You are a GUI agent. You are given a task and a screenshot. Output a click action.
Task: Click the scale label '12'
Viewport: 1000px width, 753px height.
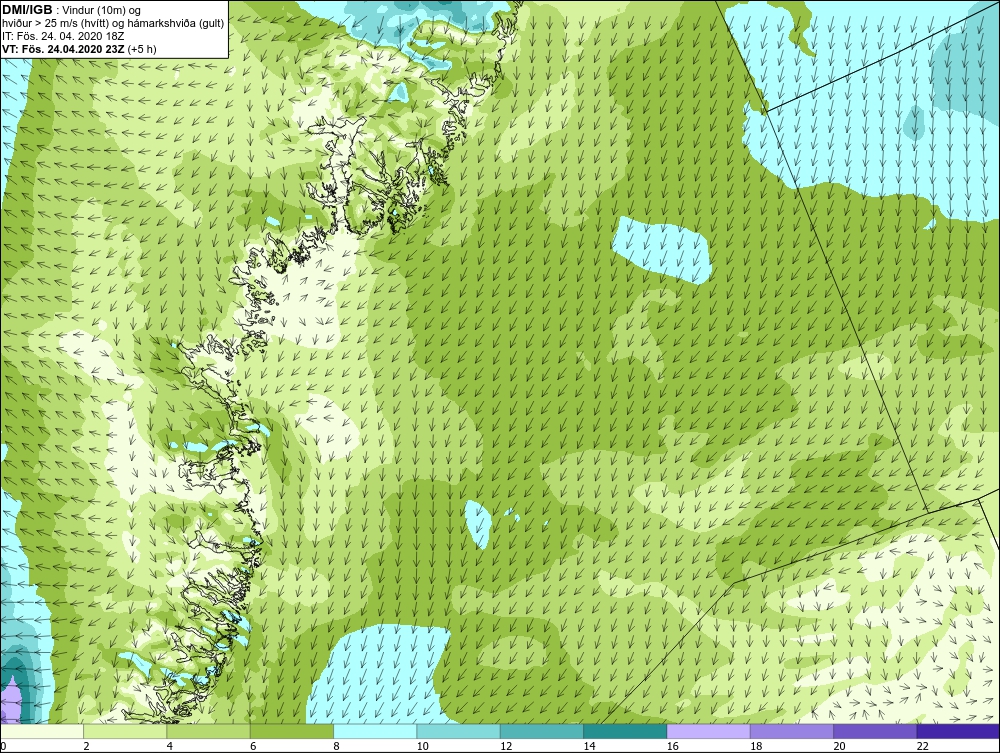pos(506,747)
